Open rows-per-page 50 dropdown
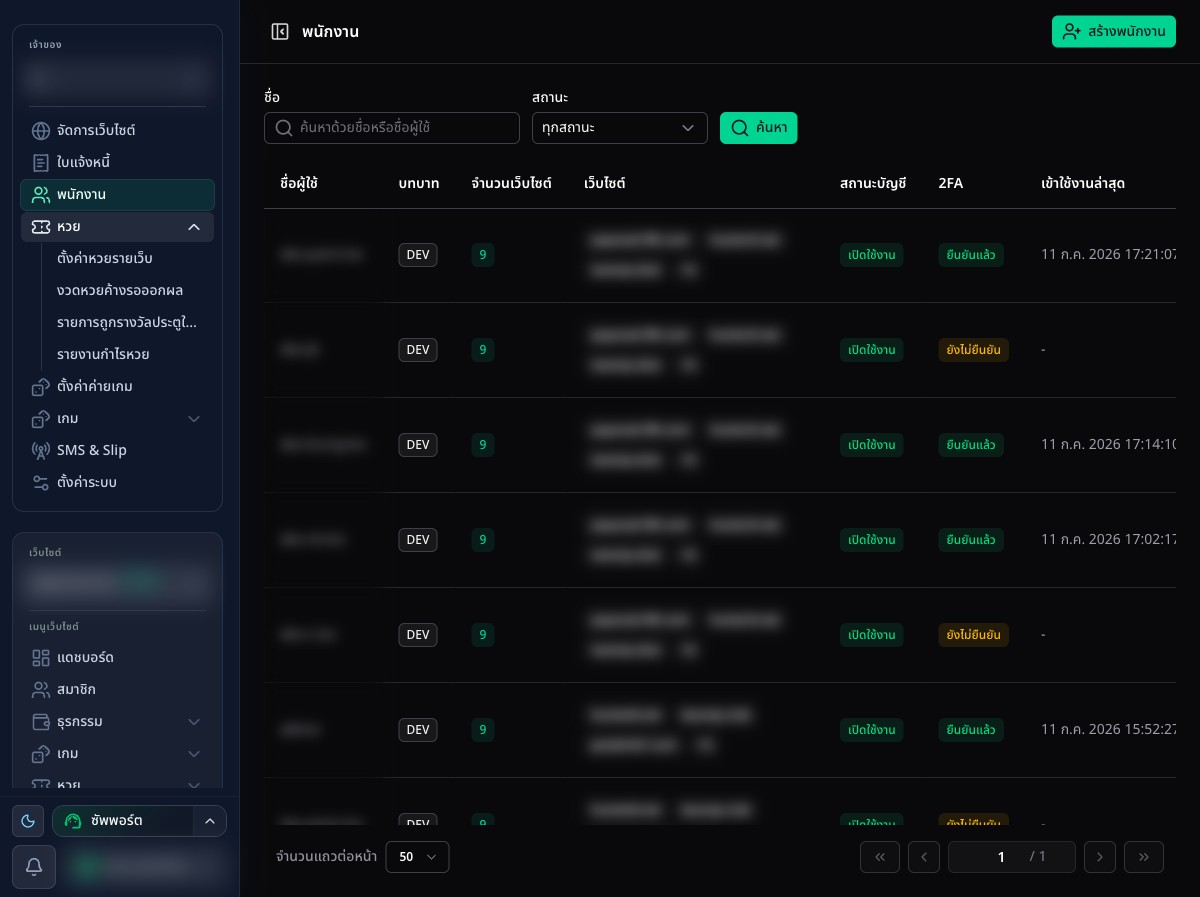 [417, 857]
